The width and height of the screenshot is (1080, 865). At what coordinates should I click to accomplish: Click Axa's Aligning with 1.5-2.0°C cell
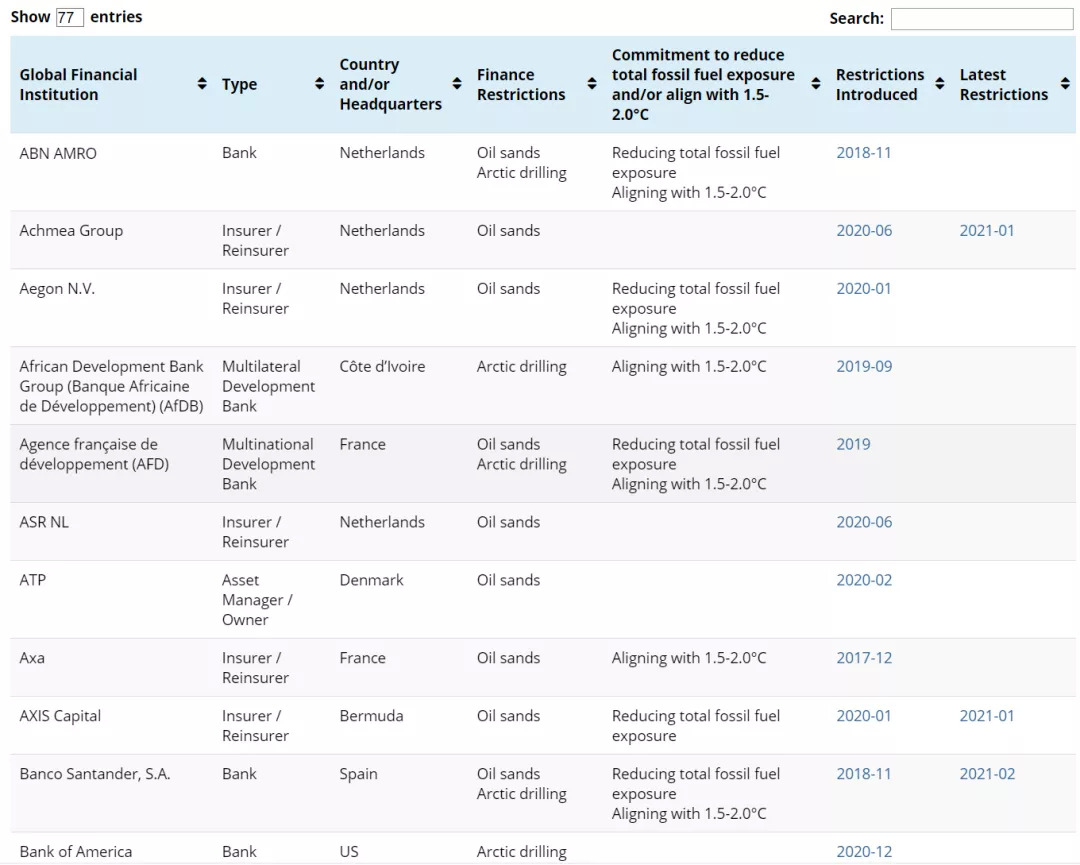click(689, 658)
